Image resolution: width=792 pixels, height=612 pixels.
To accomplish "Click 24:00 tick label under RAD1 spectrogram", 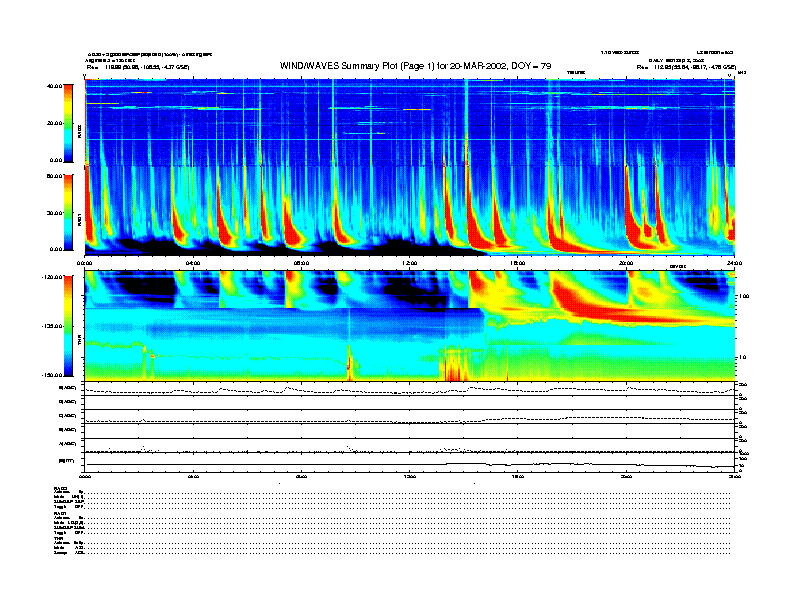I will pyautogui.click(x=734, y=263).
